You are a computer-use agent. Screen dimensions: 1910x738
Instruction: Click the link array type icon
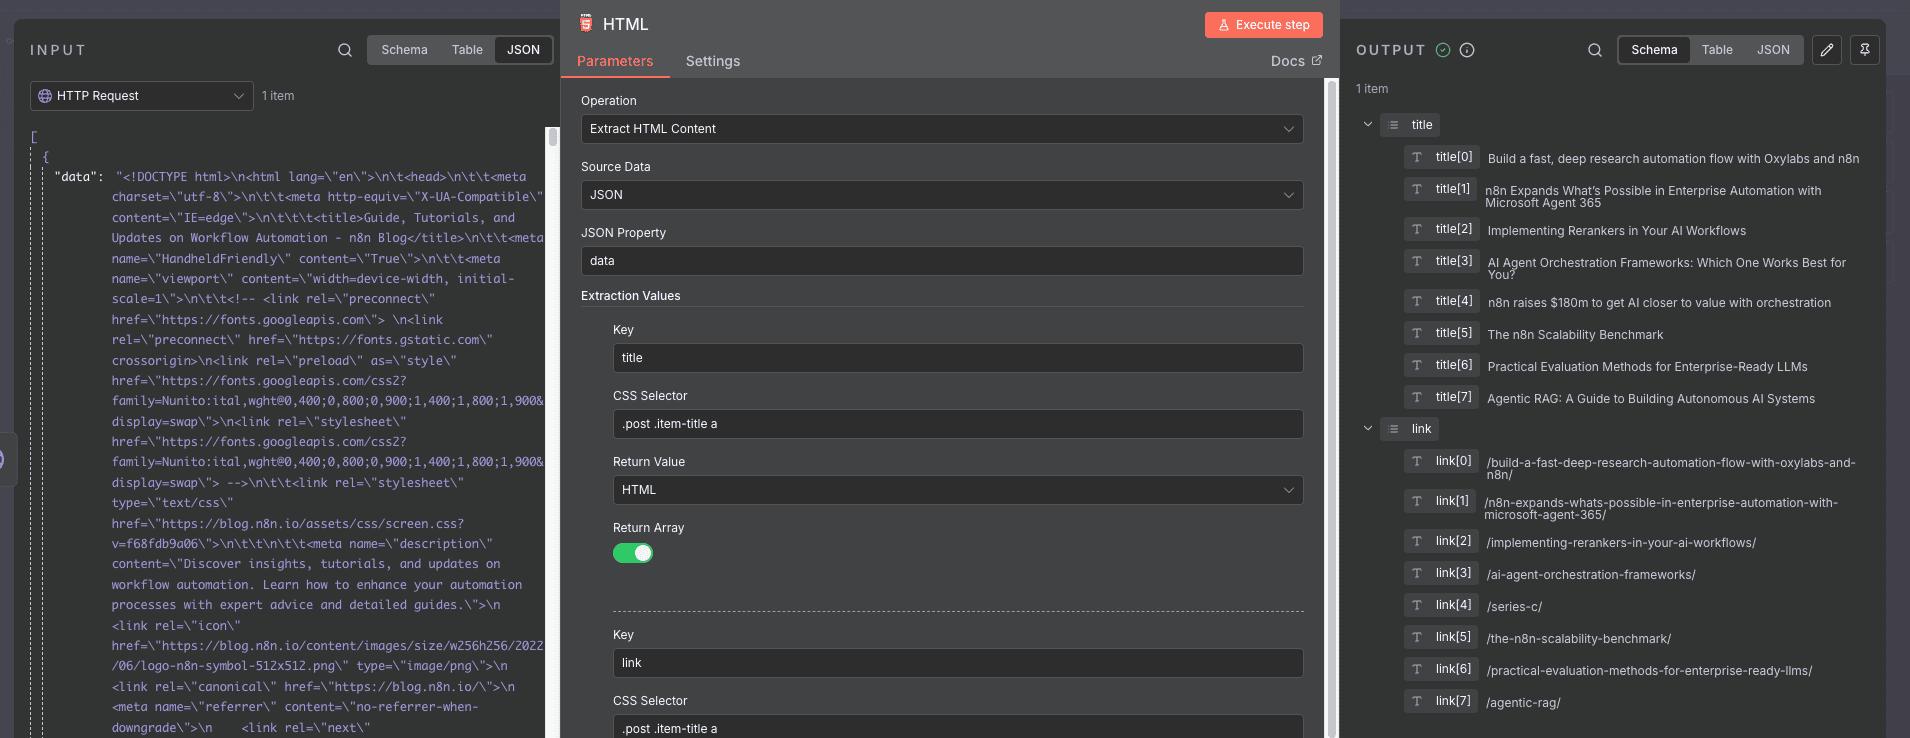coord(1394,429)
